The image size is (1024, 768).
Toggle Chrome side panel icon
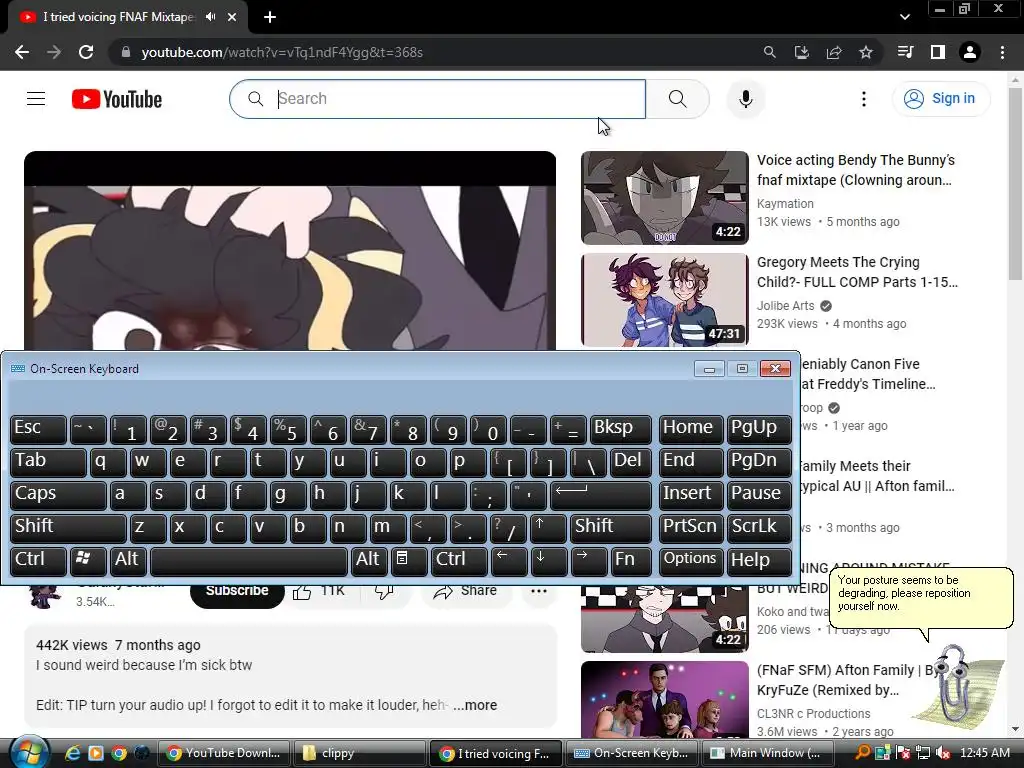coord(938,52)
